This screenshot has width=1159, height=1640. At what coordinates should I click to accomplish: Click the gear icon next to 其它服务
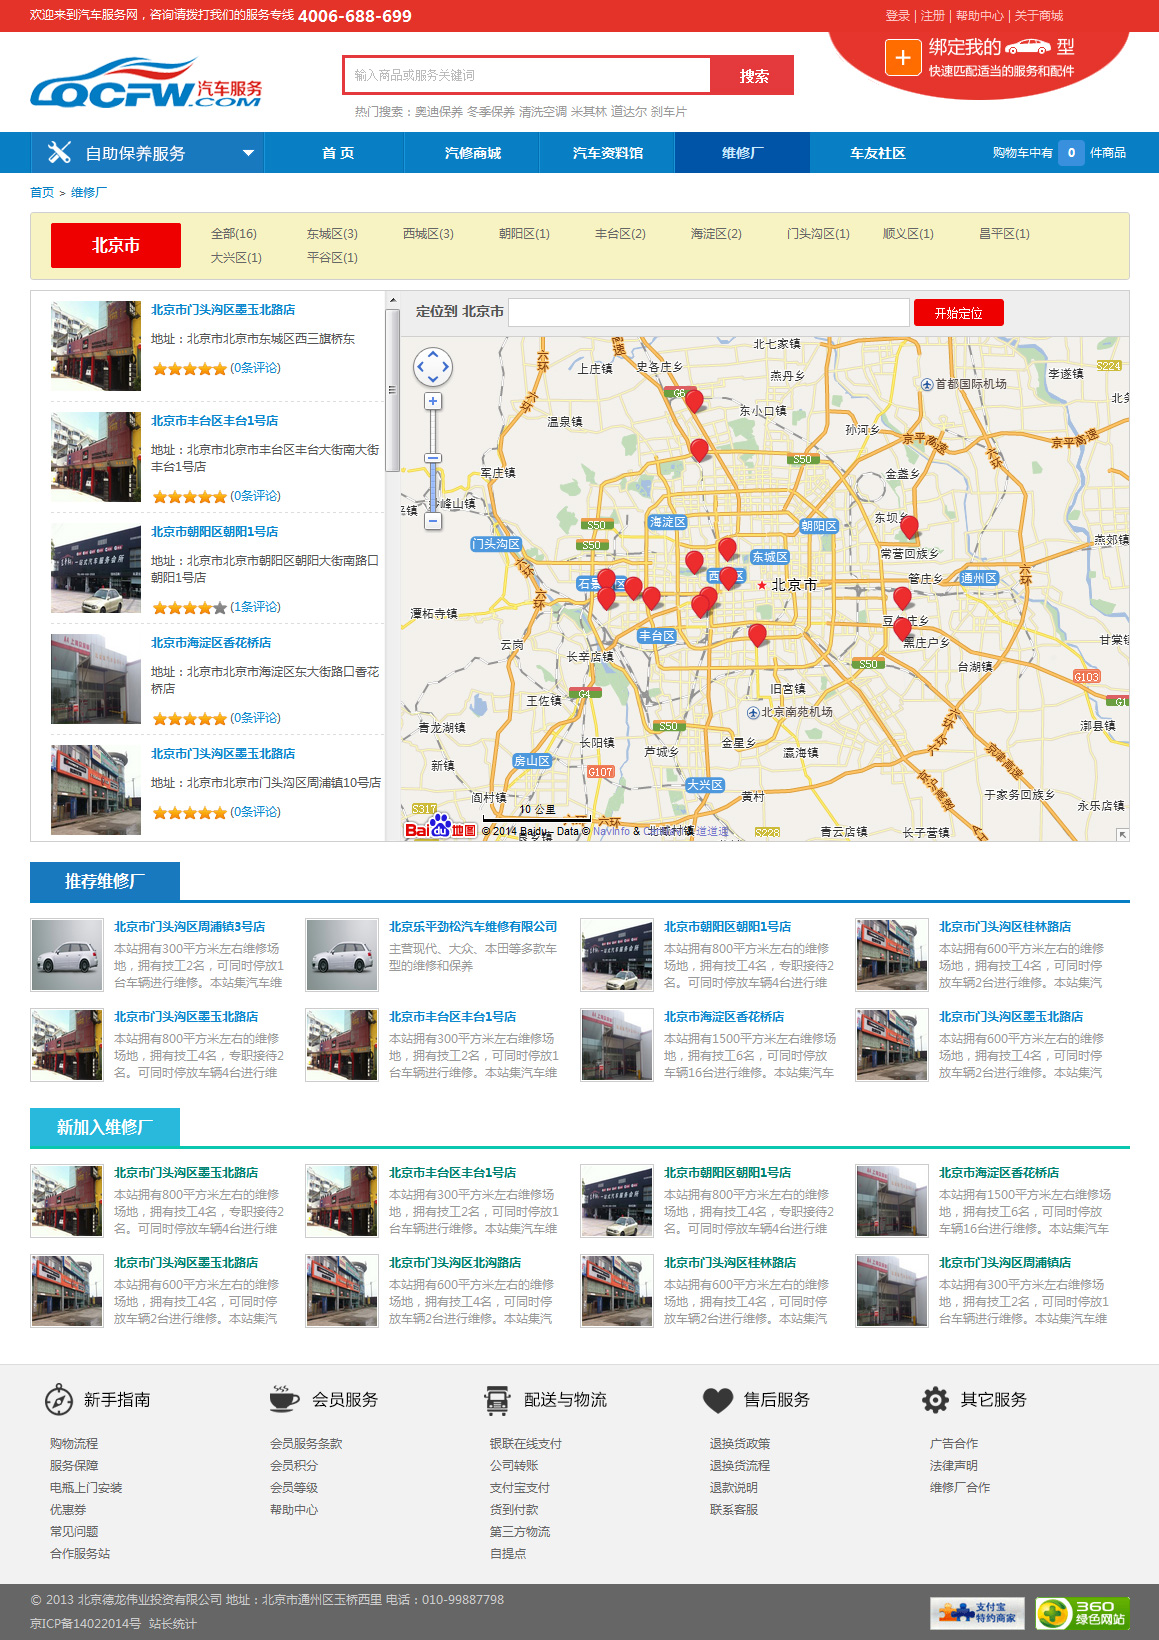tap(935, 1399)
